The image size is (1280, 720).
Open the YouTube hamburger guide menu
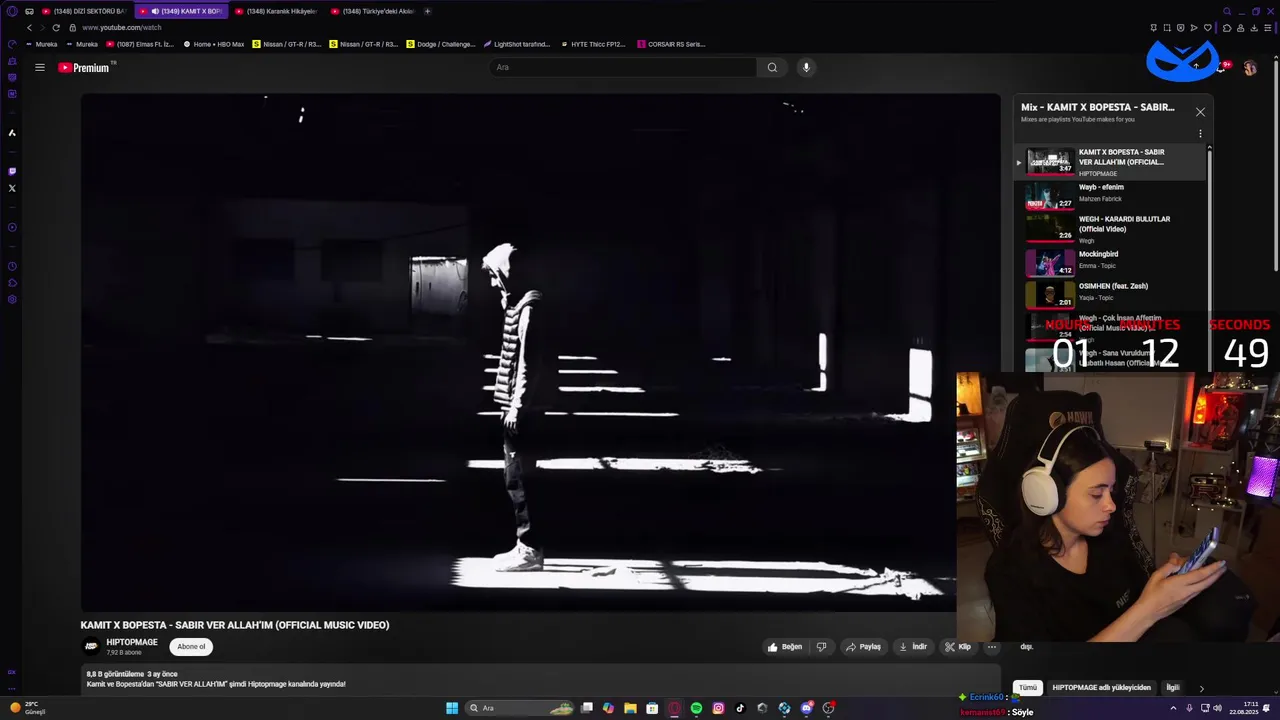(x=40, y=68)
